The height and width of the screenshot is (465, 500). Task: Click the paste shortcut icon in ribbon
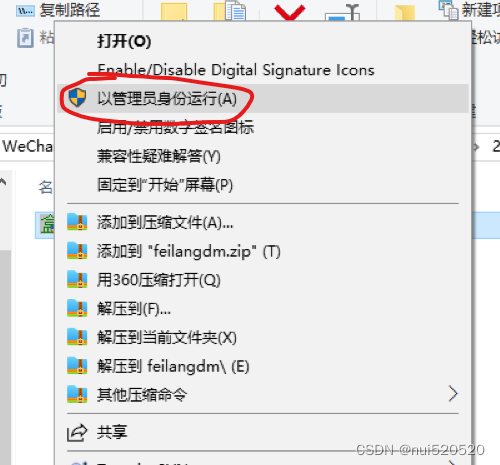[x=25, y=38]
